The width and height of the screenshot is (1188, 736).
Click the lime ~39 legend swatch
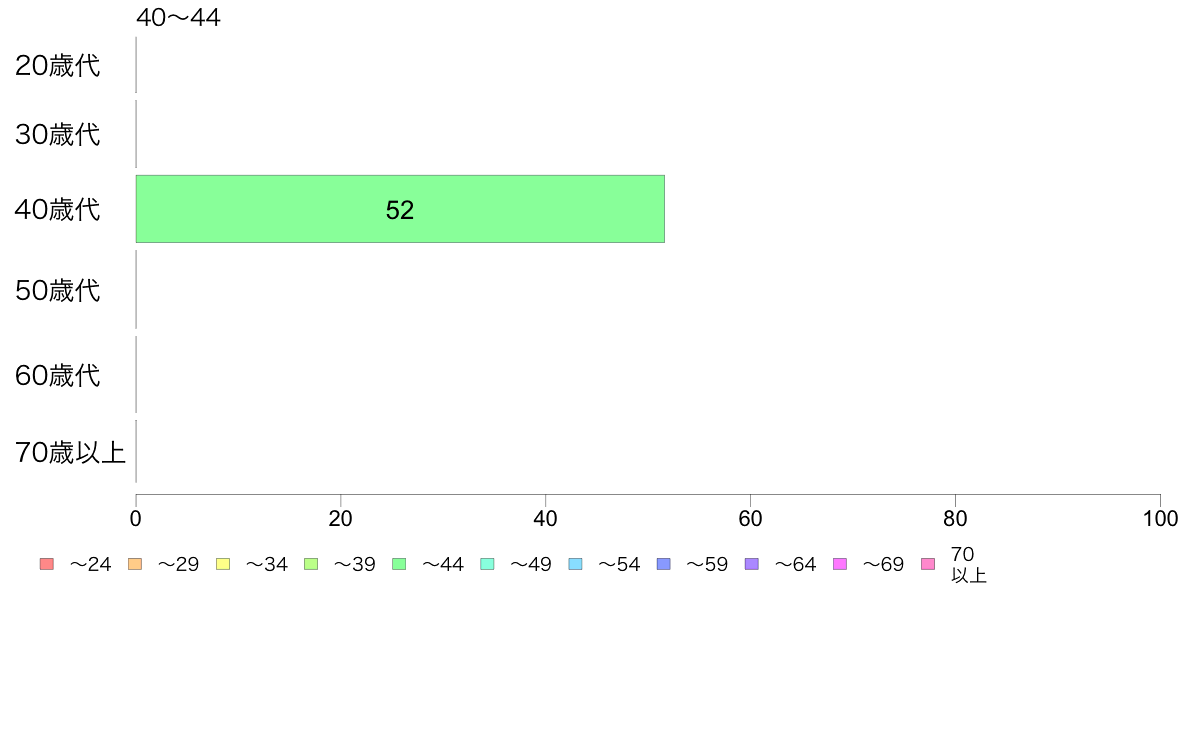coord(311,564)
